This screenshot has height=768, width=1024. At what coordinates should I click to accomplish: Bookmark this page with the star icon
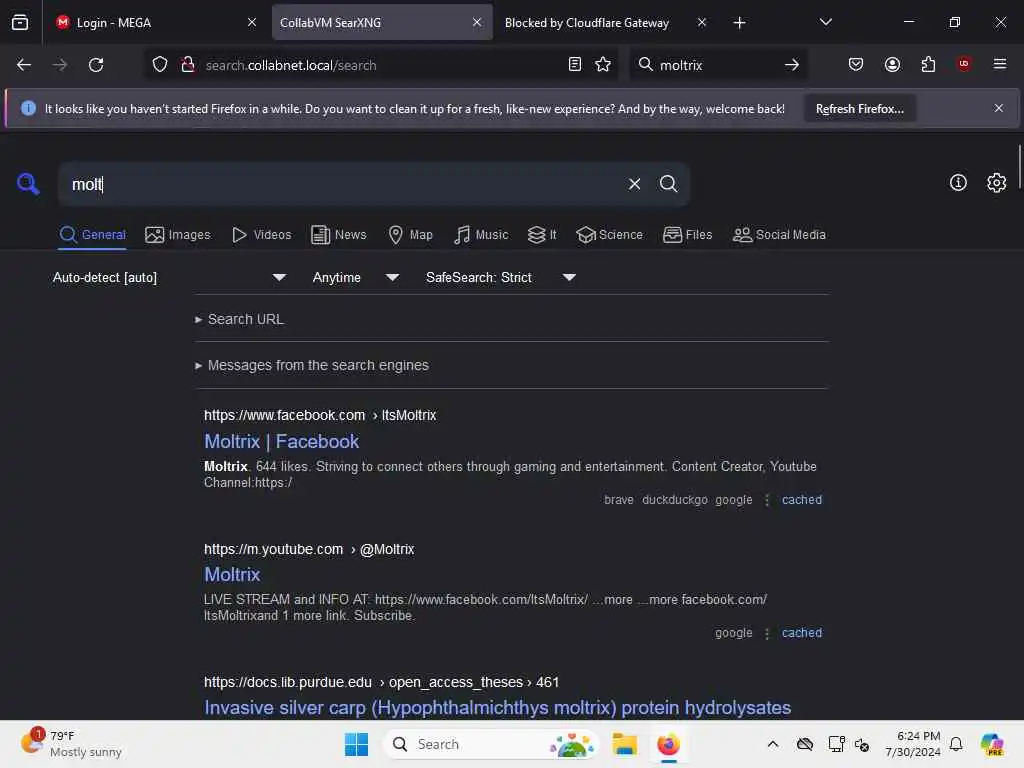pyautogui.click(x=603, y=65)
